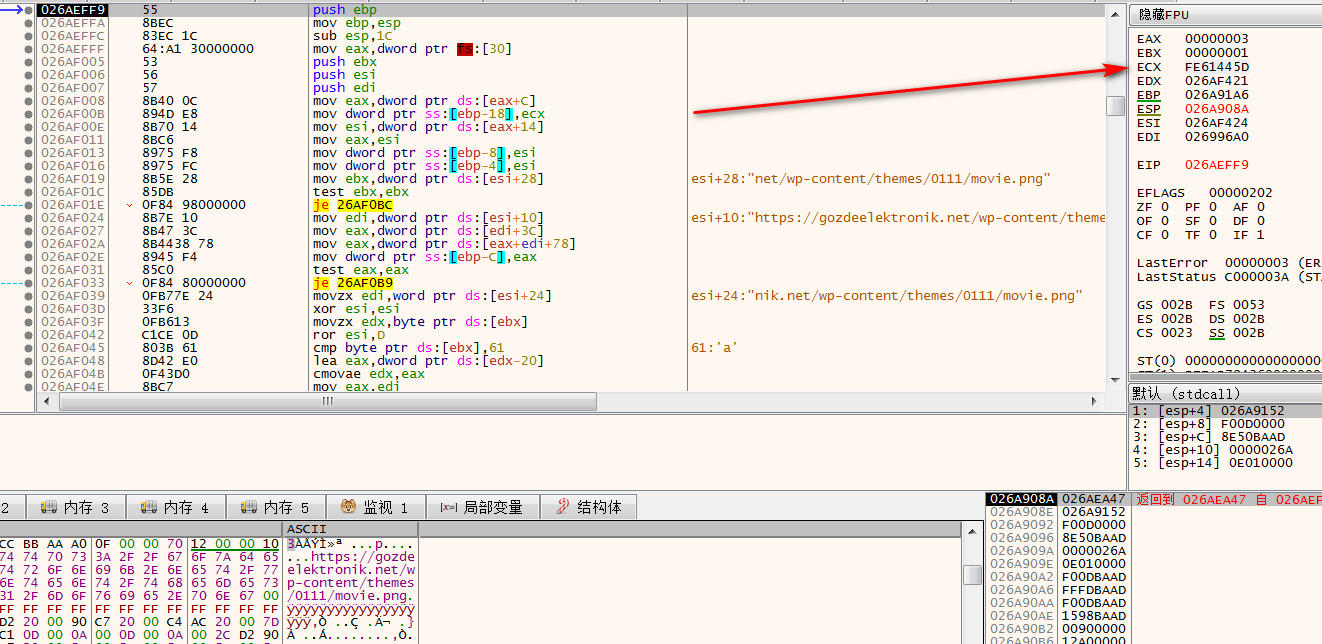1322x644 pixels.
Task: Select the ESP register value 026A908A
Action: (1217, 109)
